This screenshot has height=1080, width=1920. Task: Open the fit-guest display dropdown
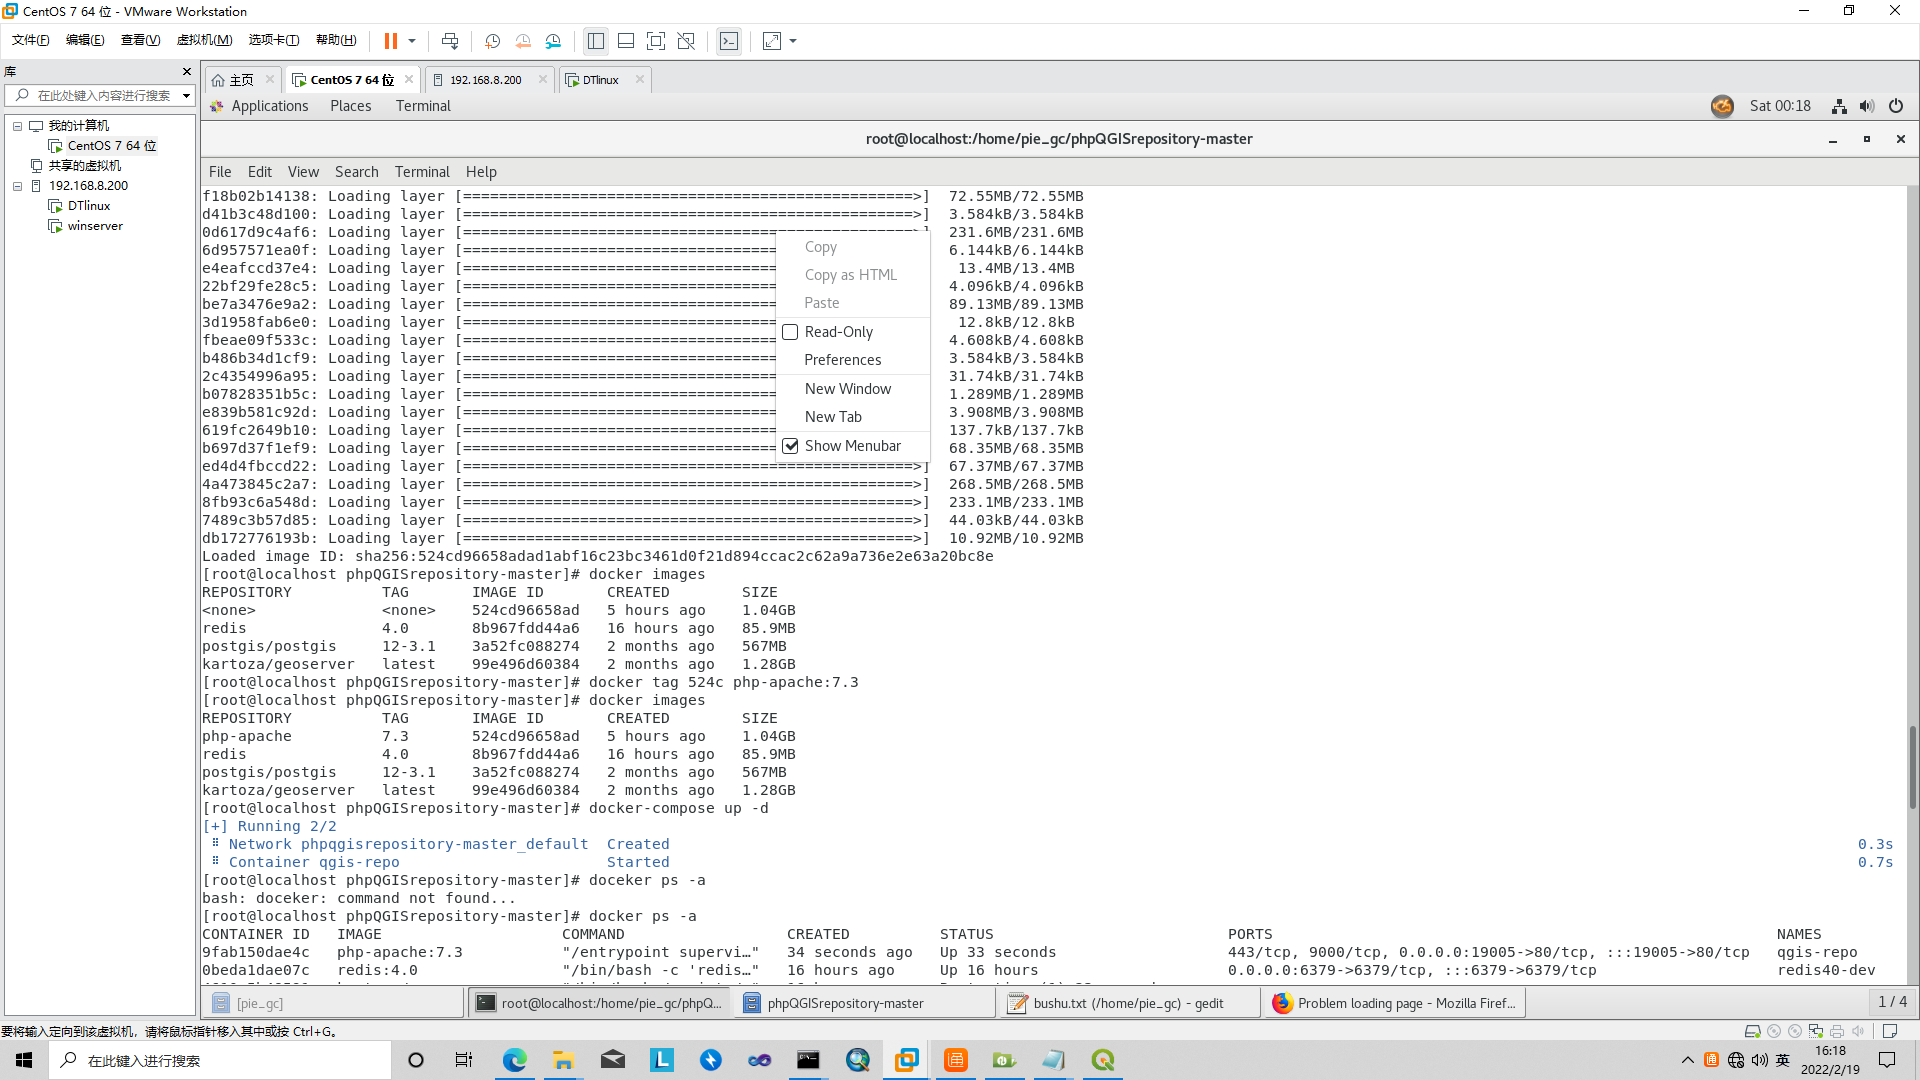[793, 41]
